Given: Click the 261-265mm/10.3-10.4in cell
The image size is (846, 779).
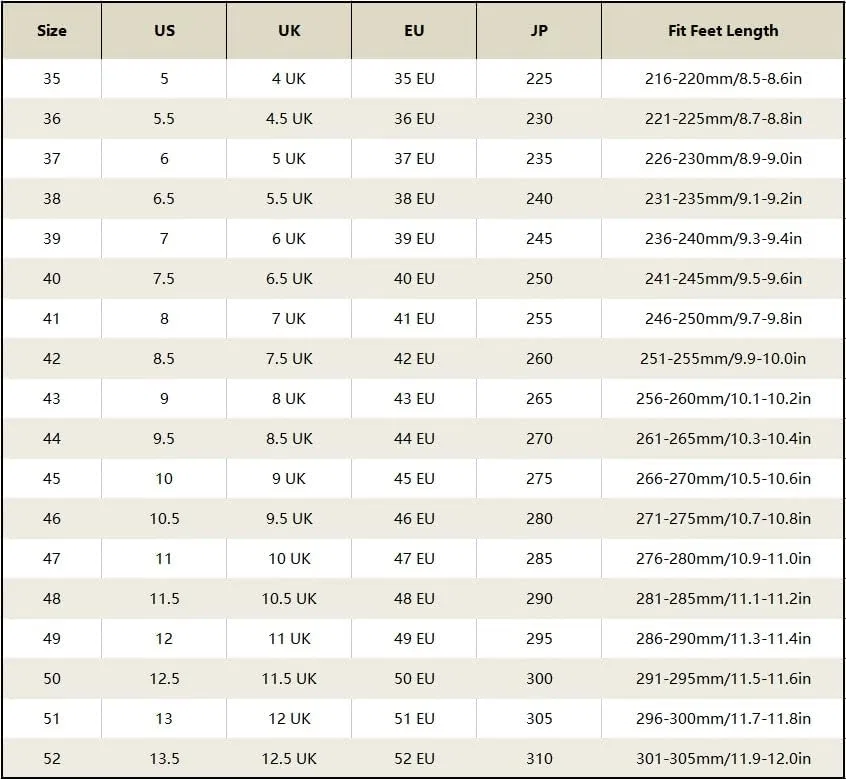Looking at the screenshot, I should point(723,439).
